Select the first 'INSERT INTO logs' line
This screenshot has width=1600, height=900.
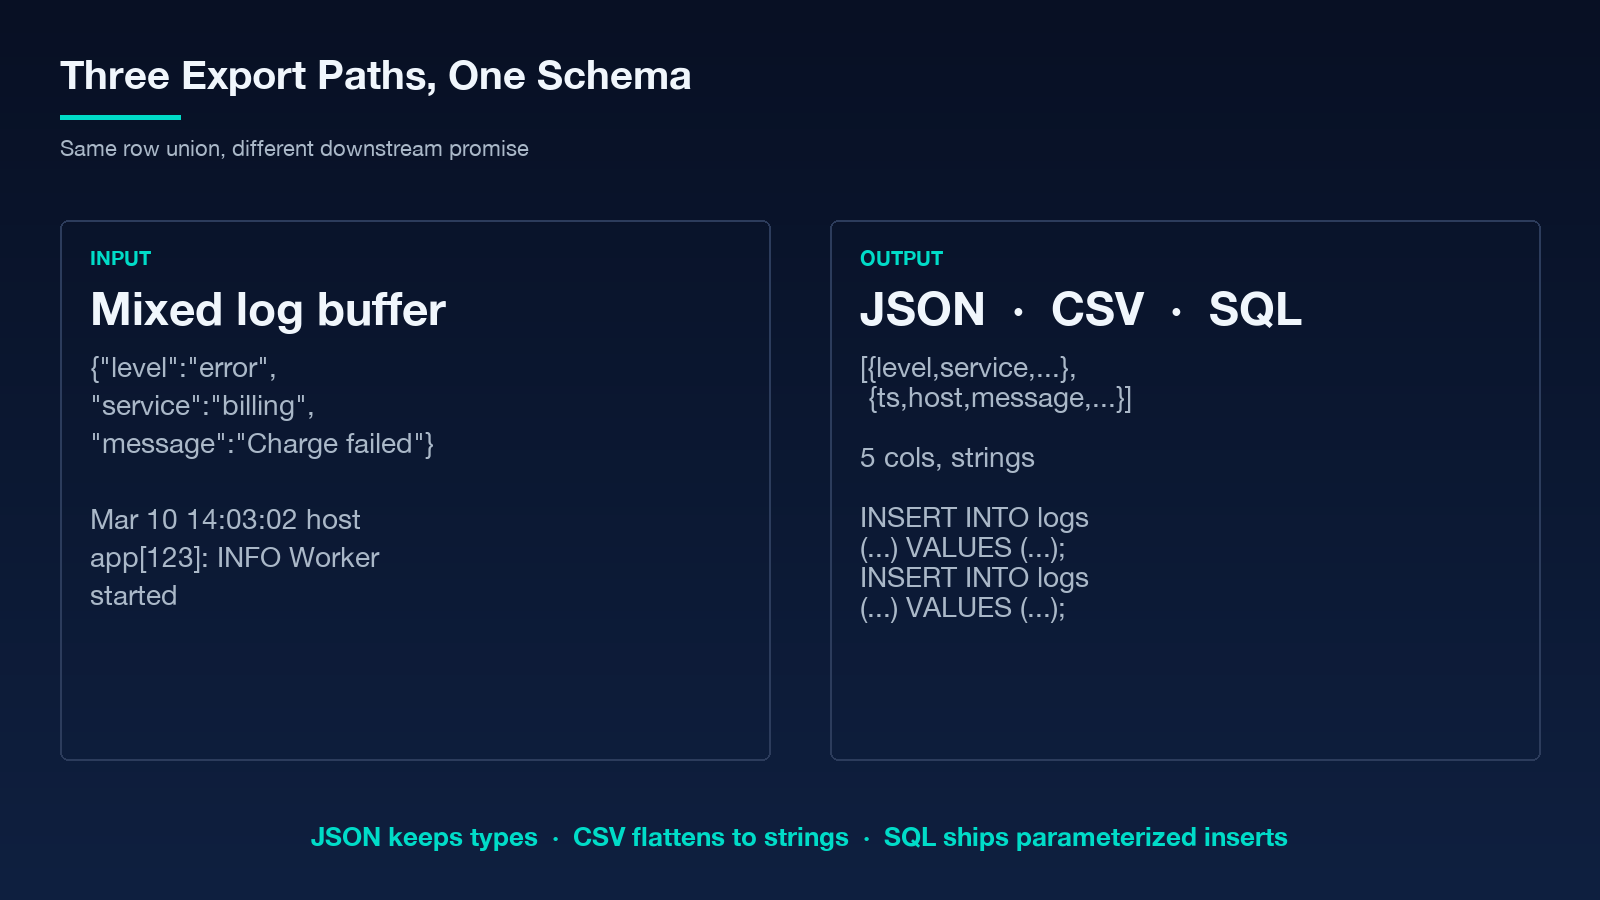point(974,518)
